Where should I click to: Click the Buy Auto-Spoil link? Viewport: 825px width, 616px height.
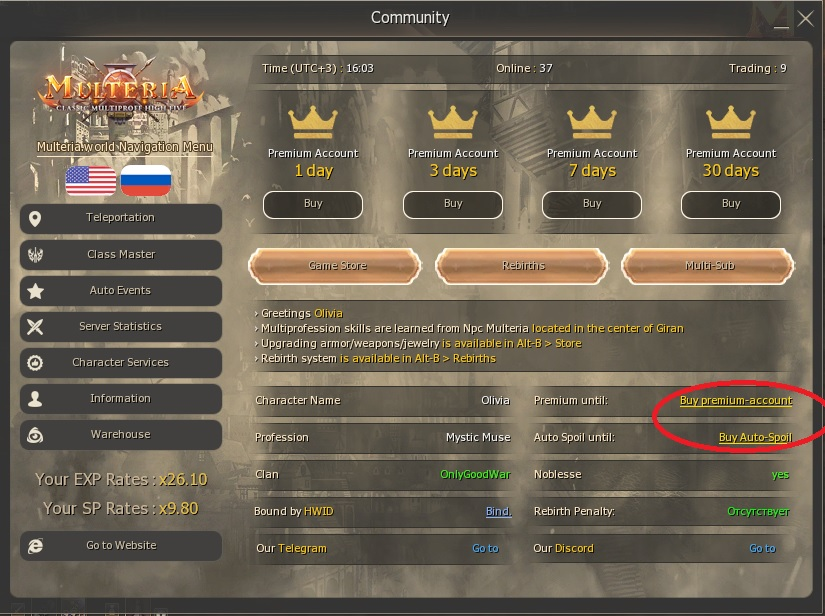[x=755, y=437]
